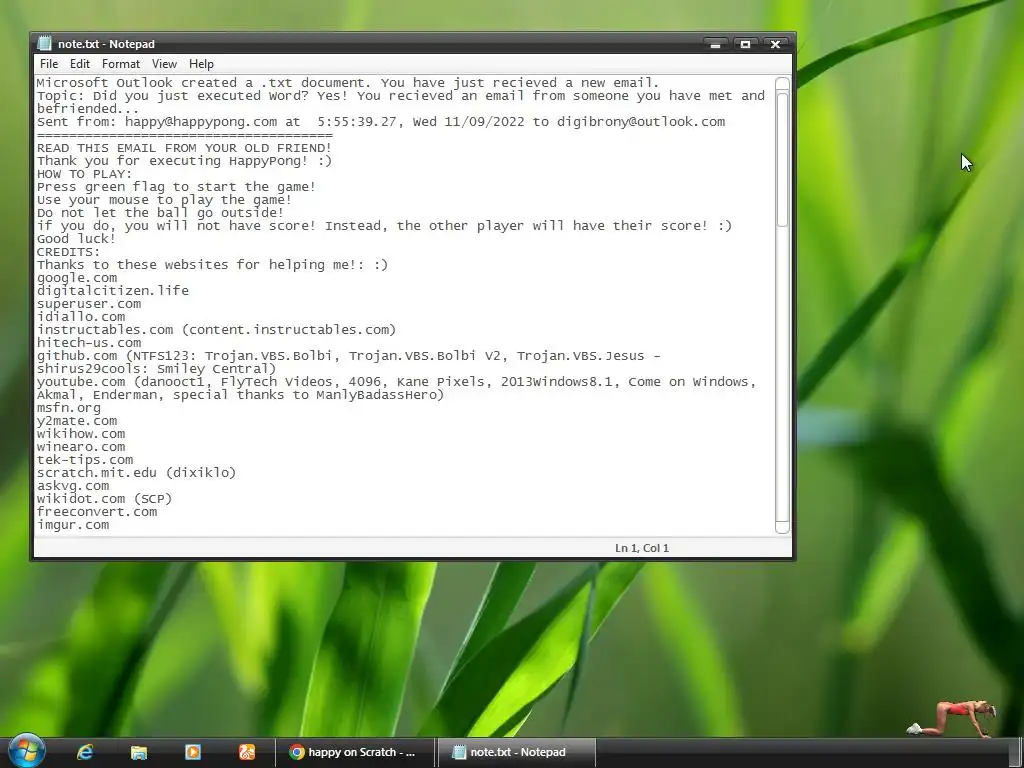
Task: Close the note.txt Notepad window
Action: coord(775,44)
